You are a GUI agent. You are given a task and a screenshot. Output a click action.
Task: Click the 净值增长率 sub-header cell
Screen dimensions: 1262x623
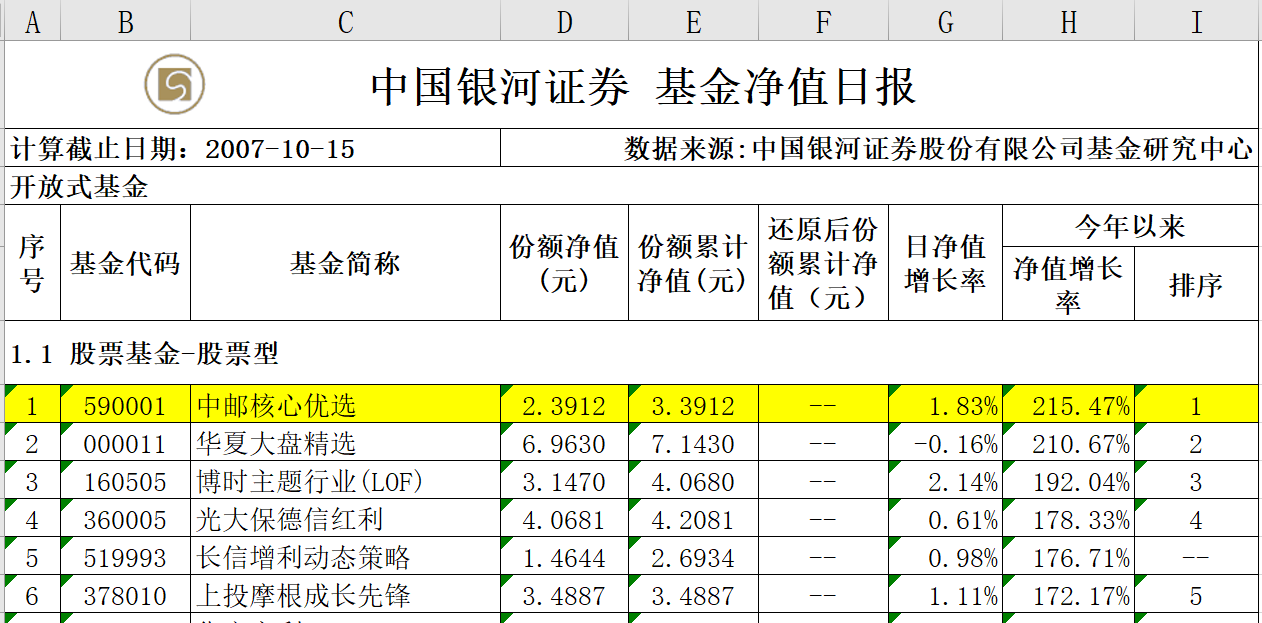(x=1068, y=284)
